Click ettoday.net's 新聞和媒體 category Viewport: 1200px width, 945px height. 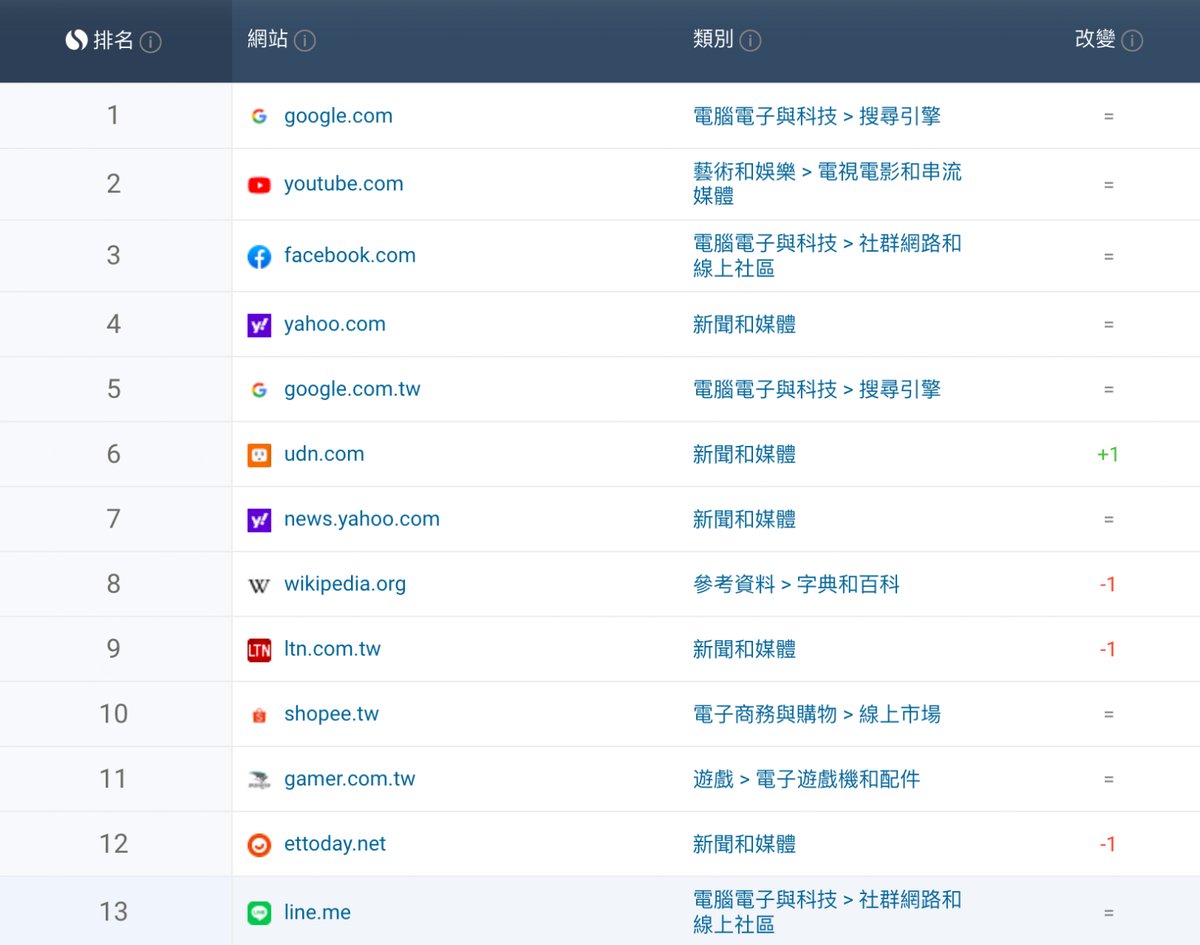click(x=745, y=844)
